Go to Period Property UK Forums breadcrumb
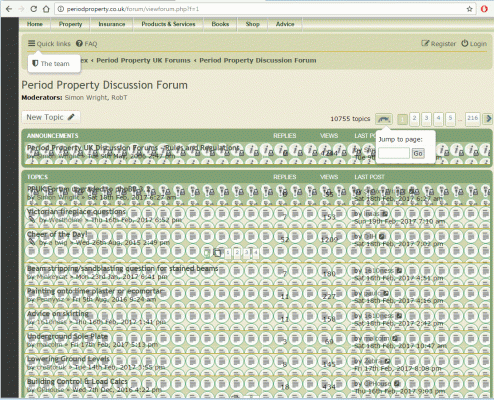The width and height of the screenshot is (494, 400). pyautogui.click(x=143, y=60)
